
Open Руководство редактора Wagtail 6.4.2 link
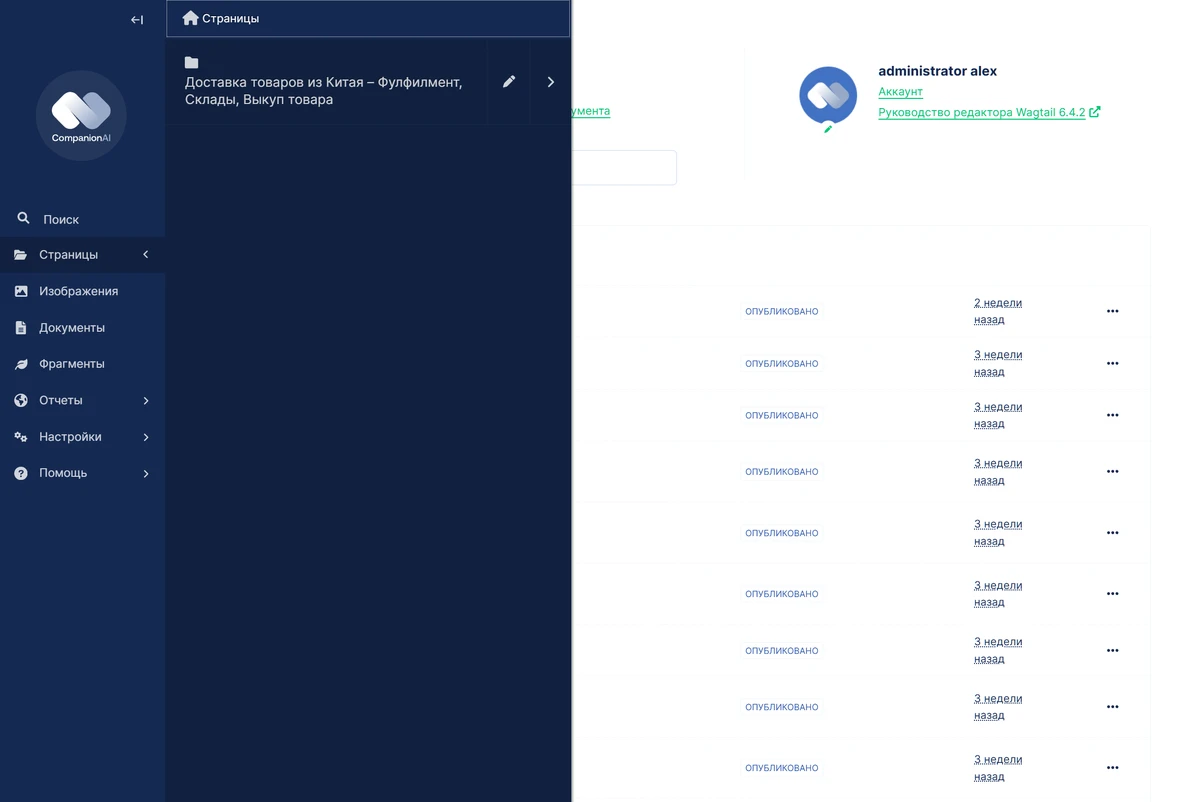981,113
